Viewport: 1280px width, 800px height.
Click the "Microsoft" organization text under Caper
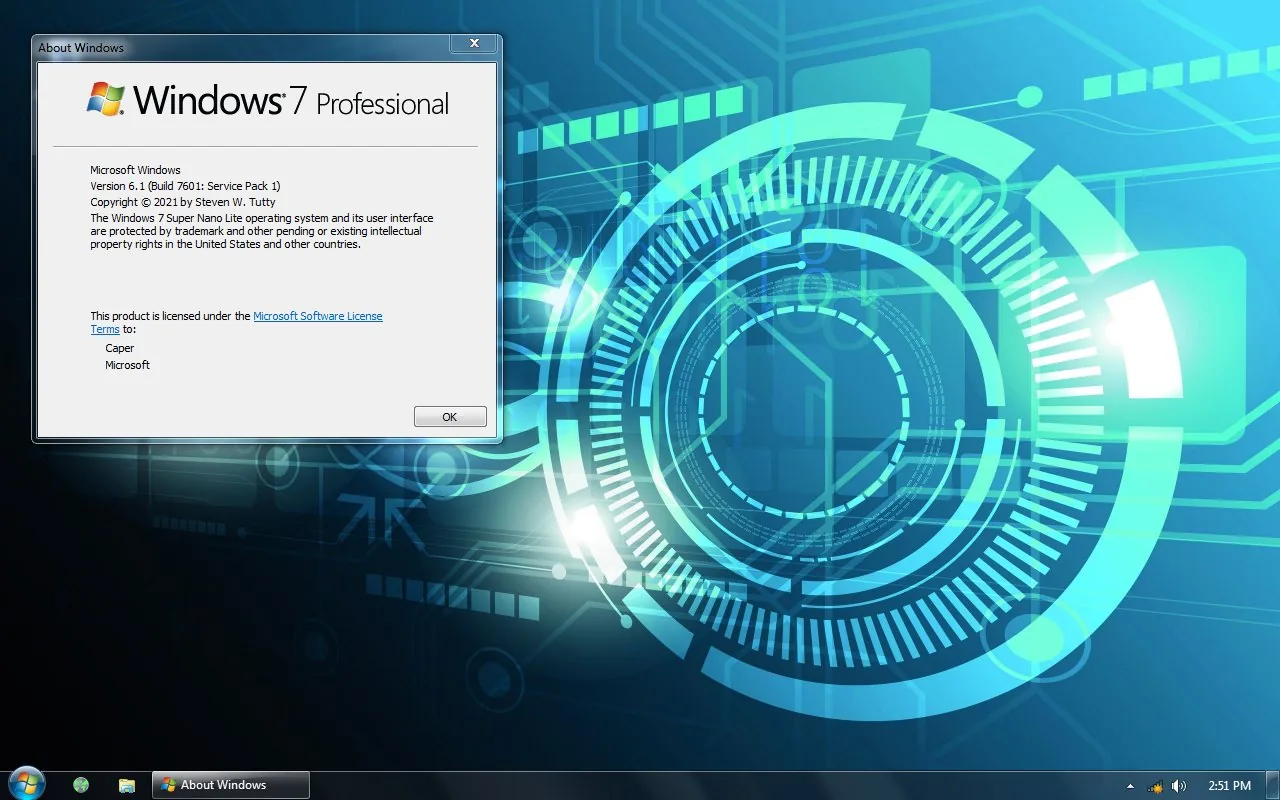127,365
